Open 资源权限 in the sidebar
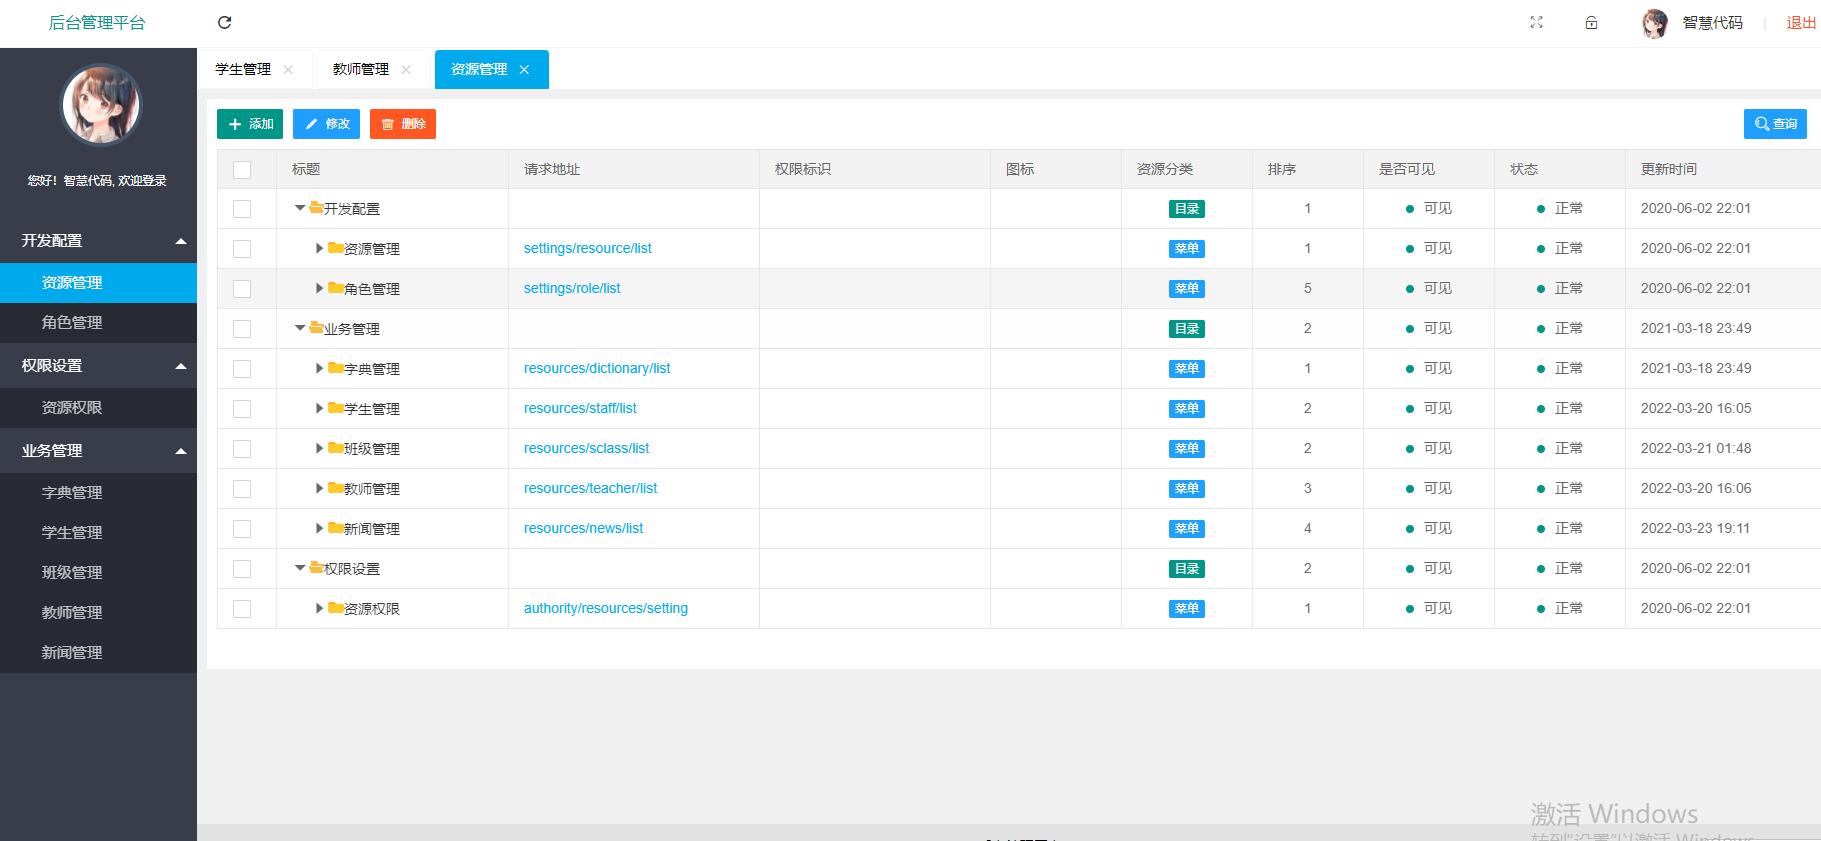 tap(98, 408)
